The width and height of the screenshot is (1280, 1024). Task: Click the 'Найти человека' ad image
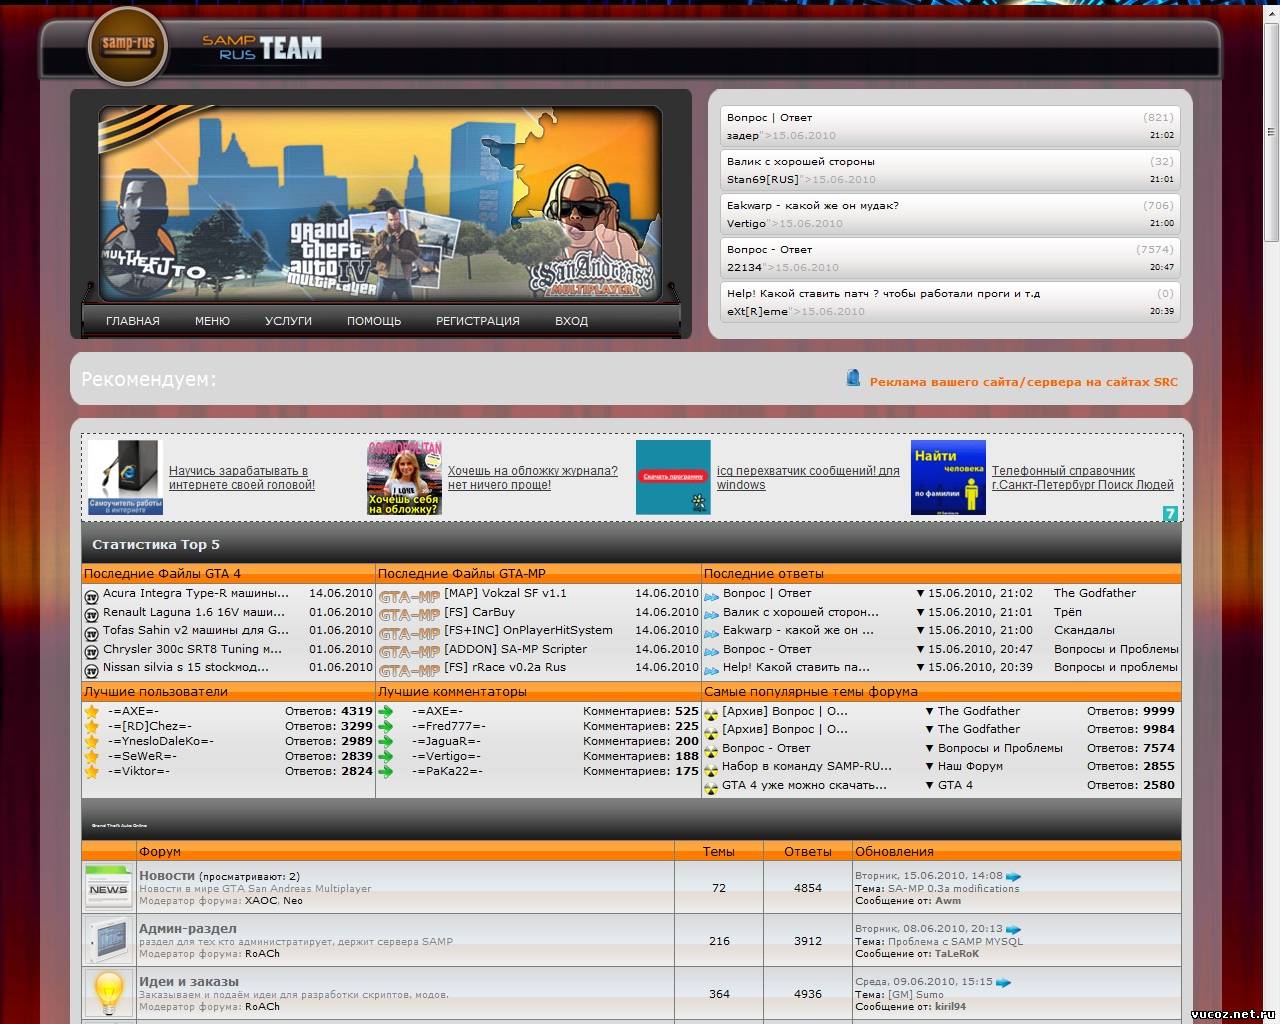(x=948, y=477)
